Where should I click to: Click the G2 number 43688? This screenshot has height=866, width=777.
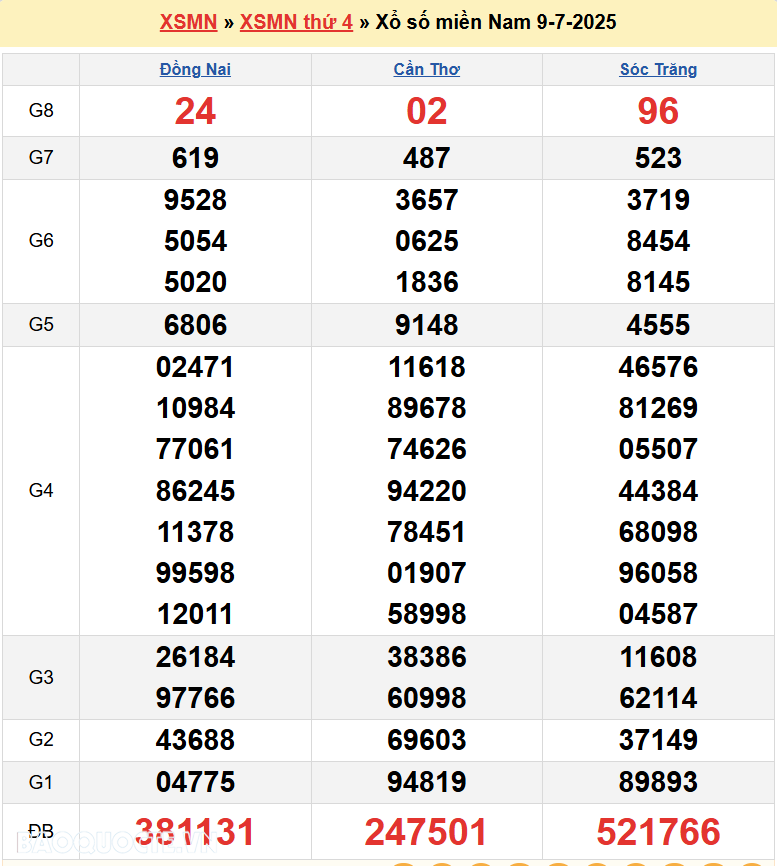[195, 740]
